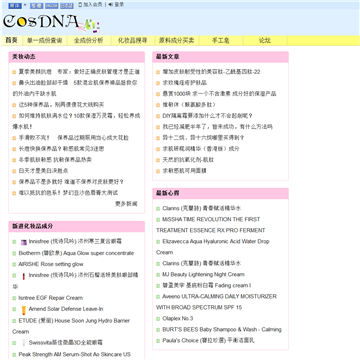The image size is (360, 360).
Task: Open MJ Beauty Lightening Night Cream
Action: coord(203,274)
